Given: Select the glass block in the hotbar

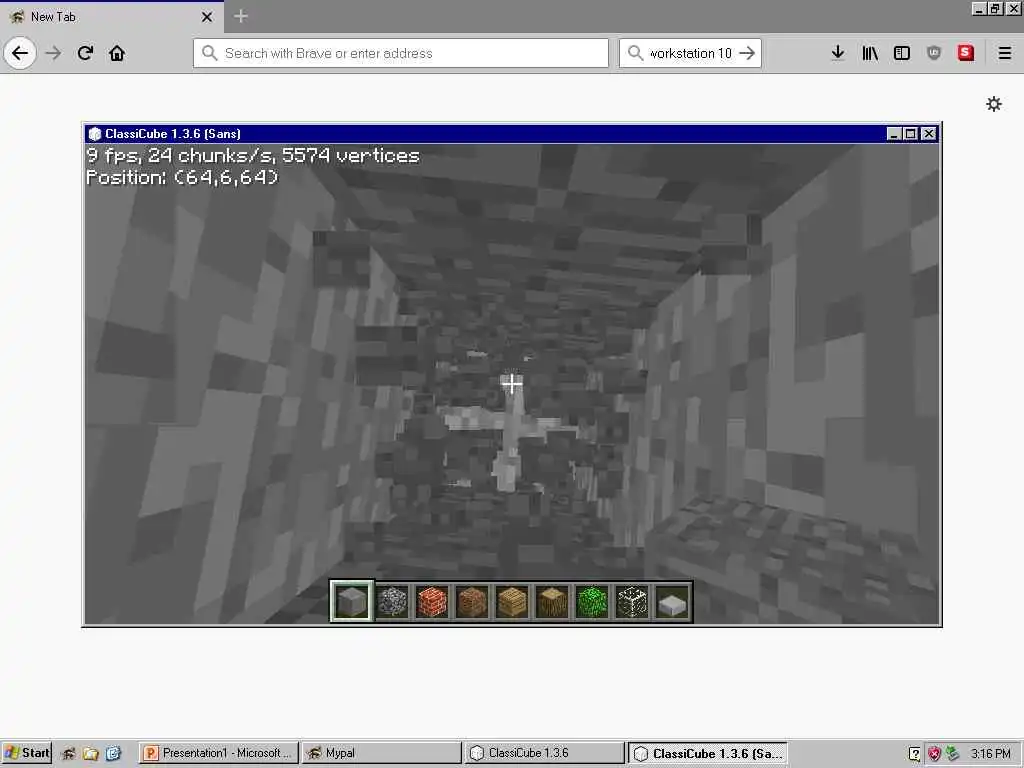Looking at the screenshot, I should (x=632, y=601).
